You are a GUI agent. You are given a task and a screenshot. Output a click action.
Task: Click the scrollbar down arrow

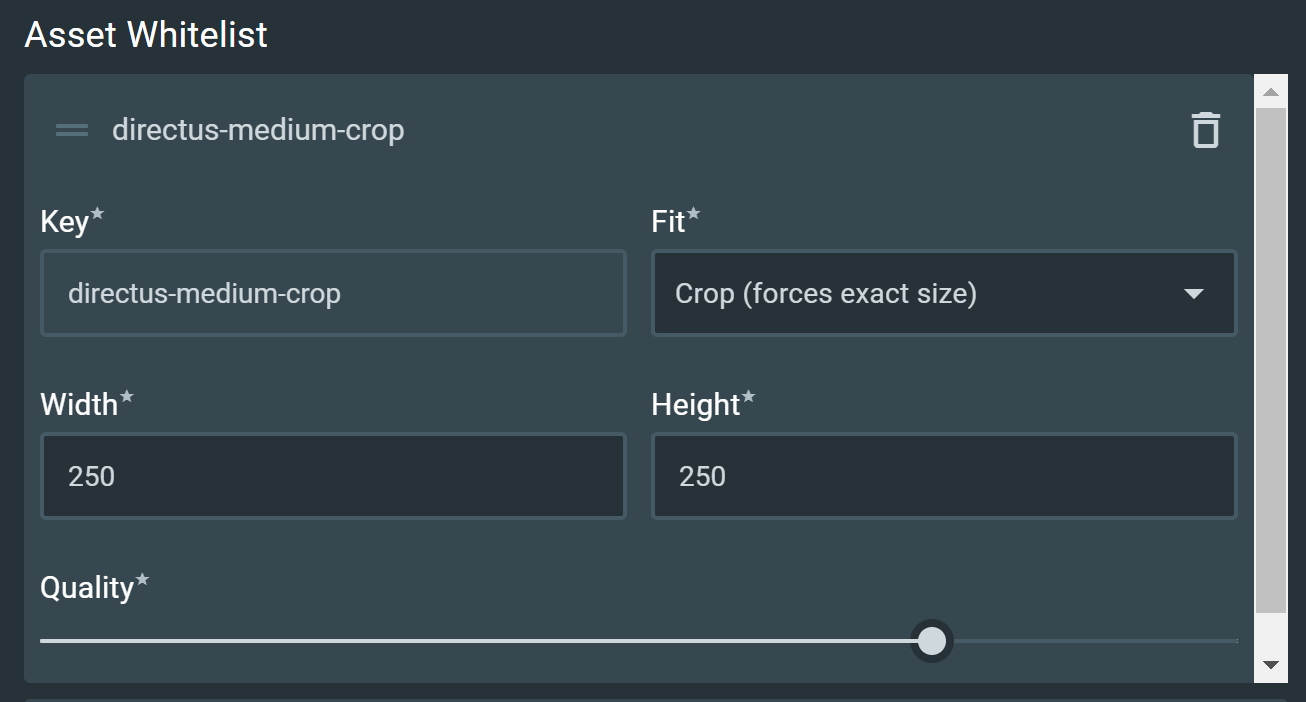coord(1271,665)
